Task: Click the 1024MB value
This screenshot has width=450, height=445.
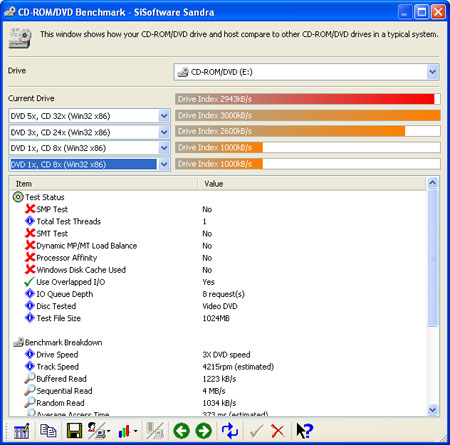Action: [216, 318]
